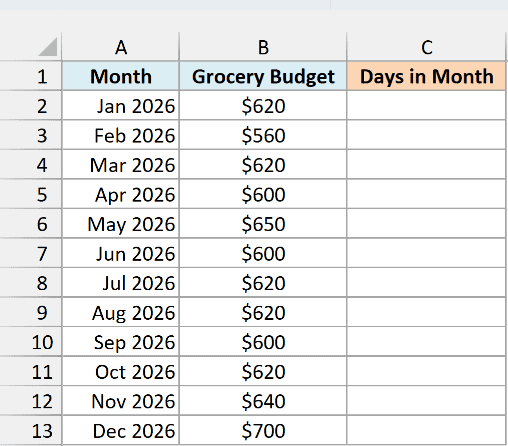The image size is (508, 446).
Task: Select empty Days in Month cell for Apr 2026
Action: click(426, 194)
